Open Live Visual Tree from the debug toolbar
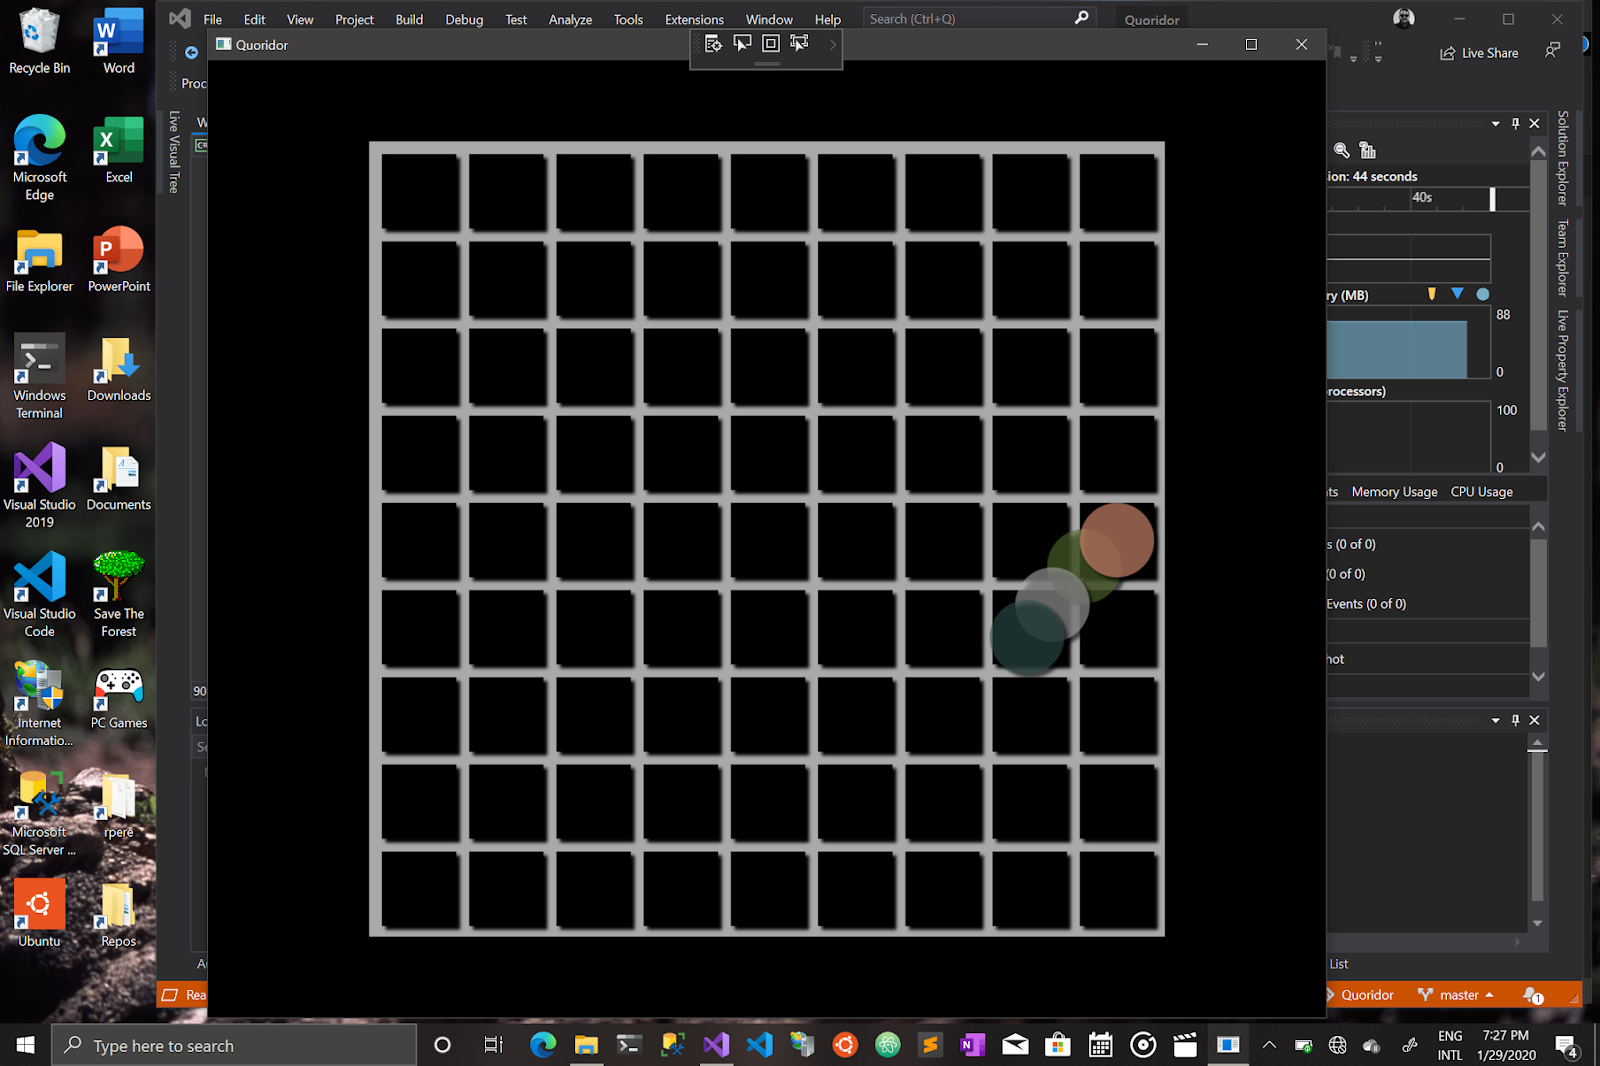 point(713,43)
